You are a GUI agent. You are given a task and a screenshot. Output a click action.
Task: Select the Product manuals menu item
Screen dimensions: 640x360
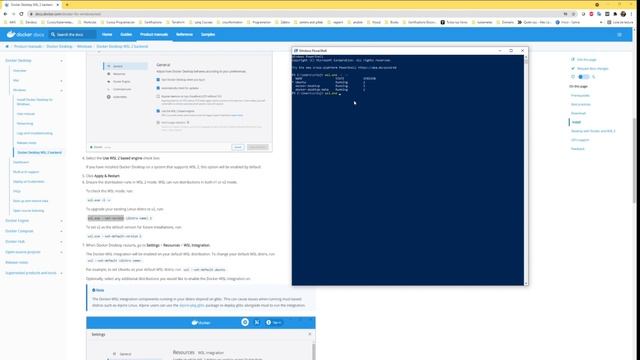(154, 35)
